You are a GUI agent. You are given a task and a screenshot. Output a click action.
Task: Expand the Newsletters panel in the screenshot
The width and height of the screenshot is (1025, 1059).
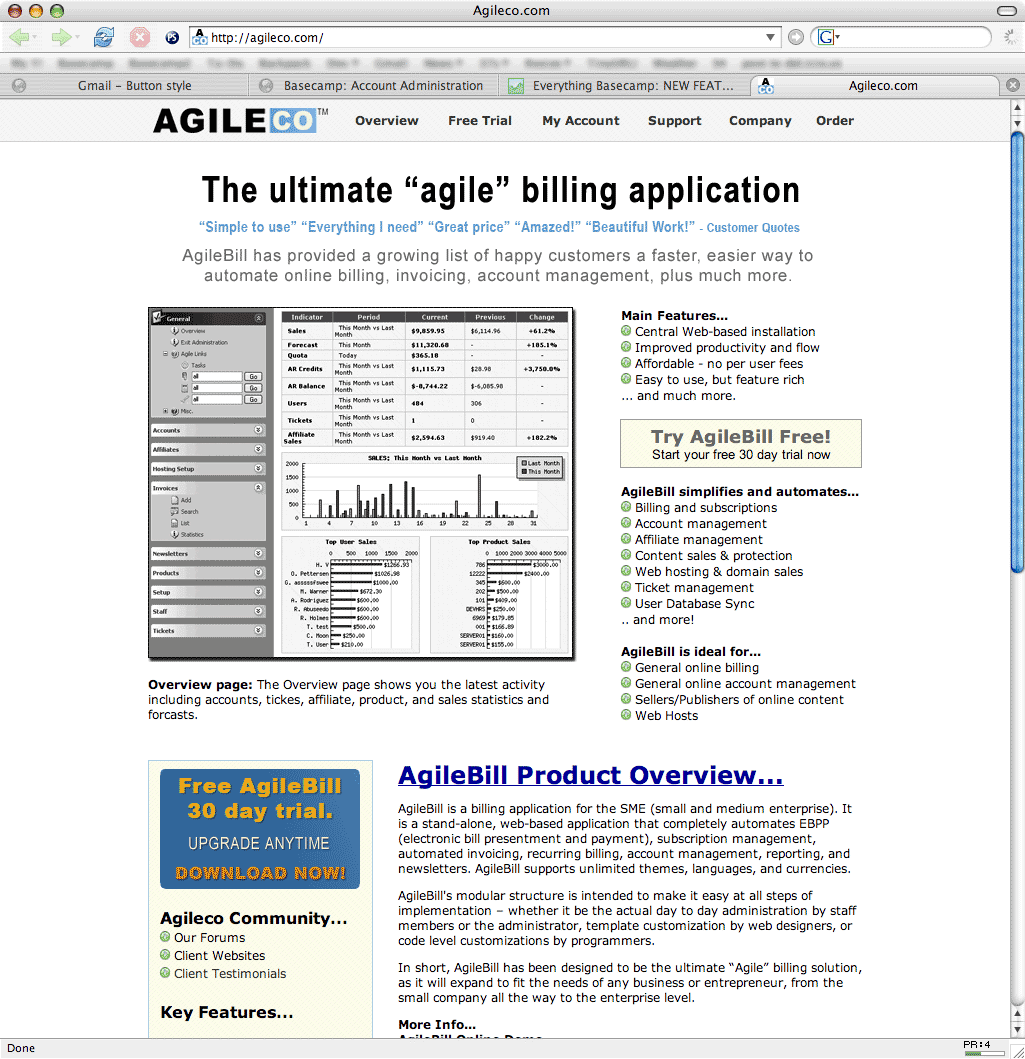[259, 553]
